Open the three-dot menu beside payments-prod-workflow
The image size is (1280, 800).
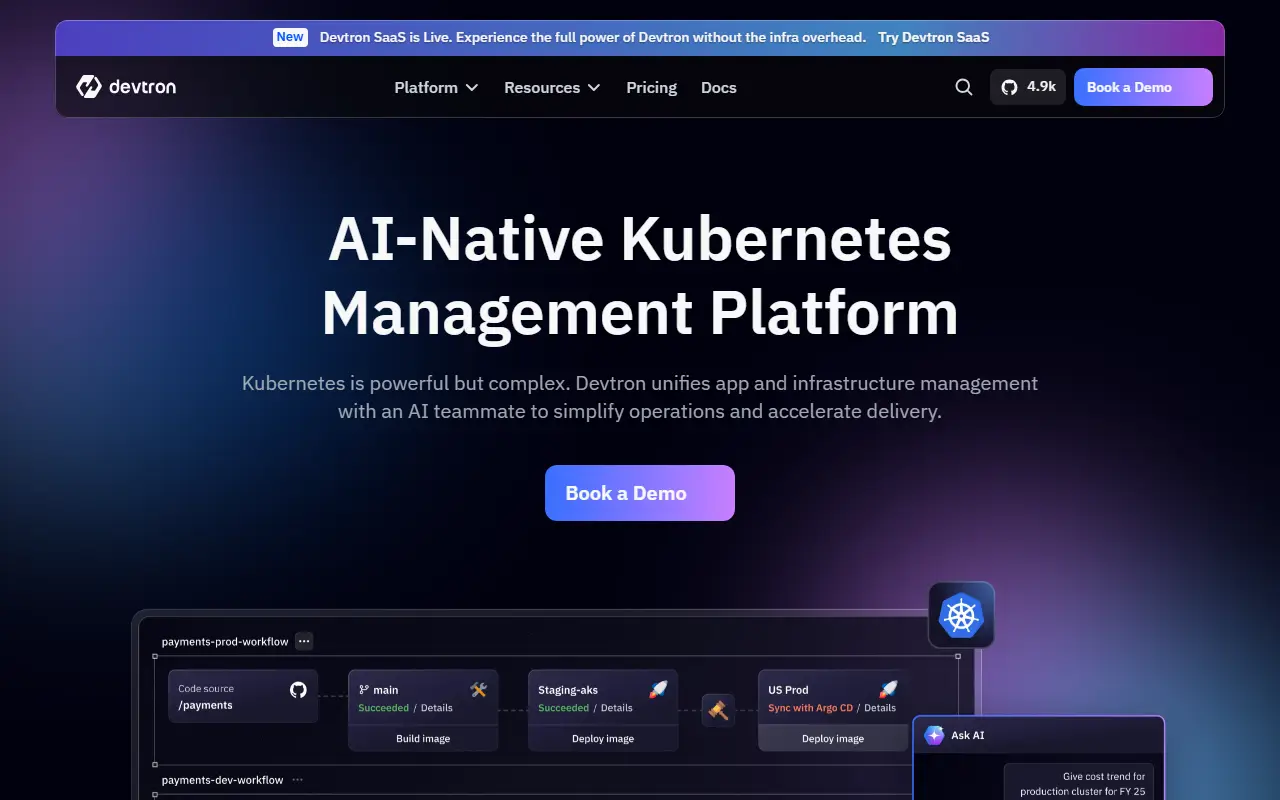(304, 641)
